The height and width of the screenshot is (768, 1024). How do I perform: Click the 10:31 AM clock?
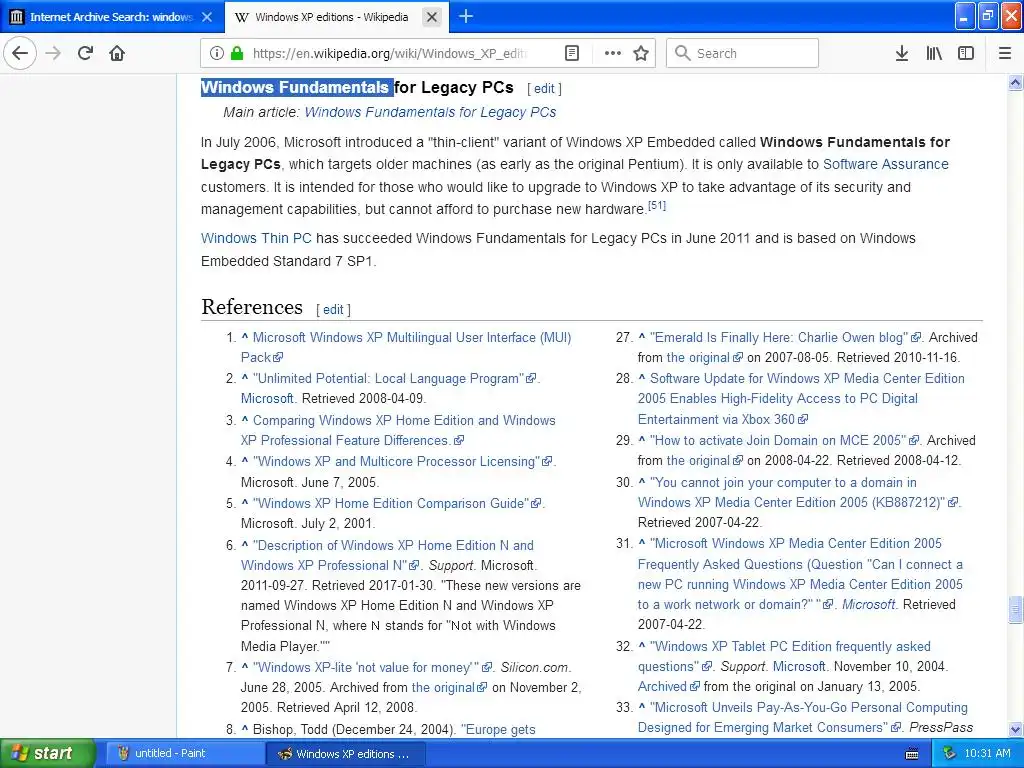(x=987, y=754)
